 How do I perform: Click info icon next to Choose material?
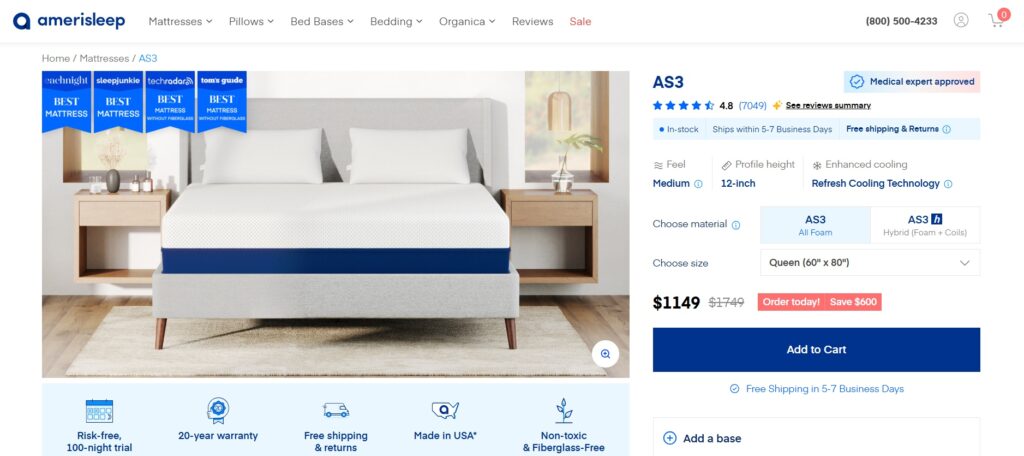[x=736, y=225]
